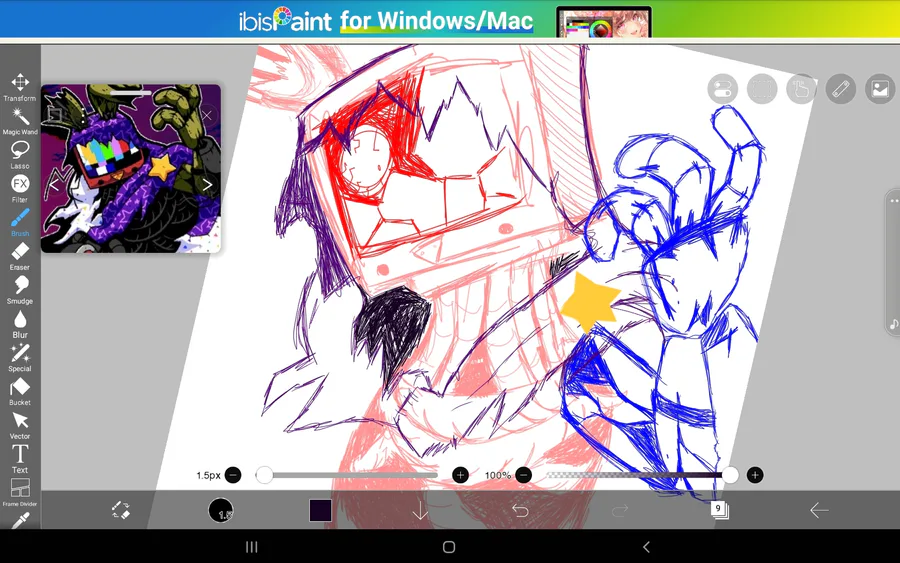Tap the brush/eraser swap icon
Screen dimensions: 900x563
(121, 510)
